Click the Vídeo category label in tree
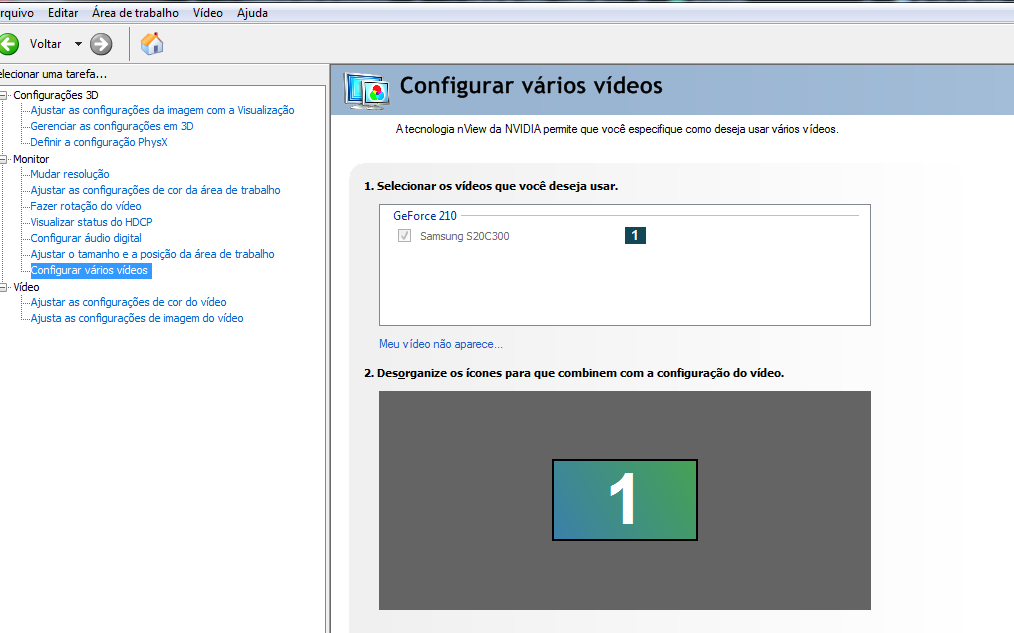The image size is (1014, 633). point(27,287)
